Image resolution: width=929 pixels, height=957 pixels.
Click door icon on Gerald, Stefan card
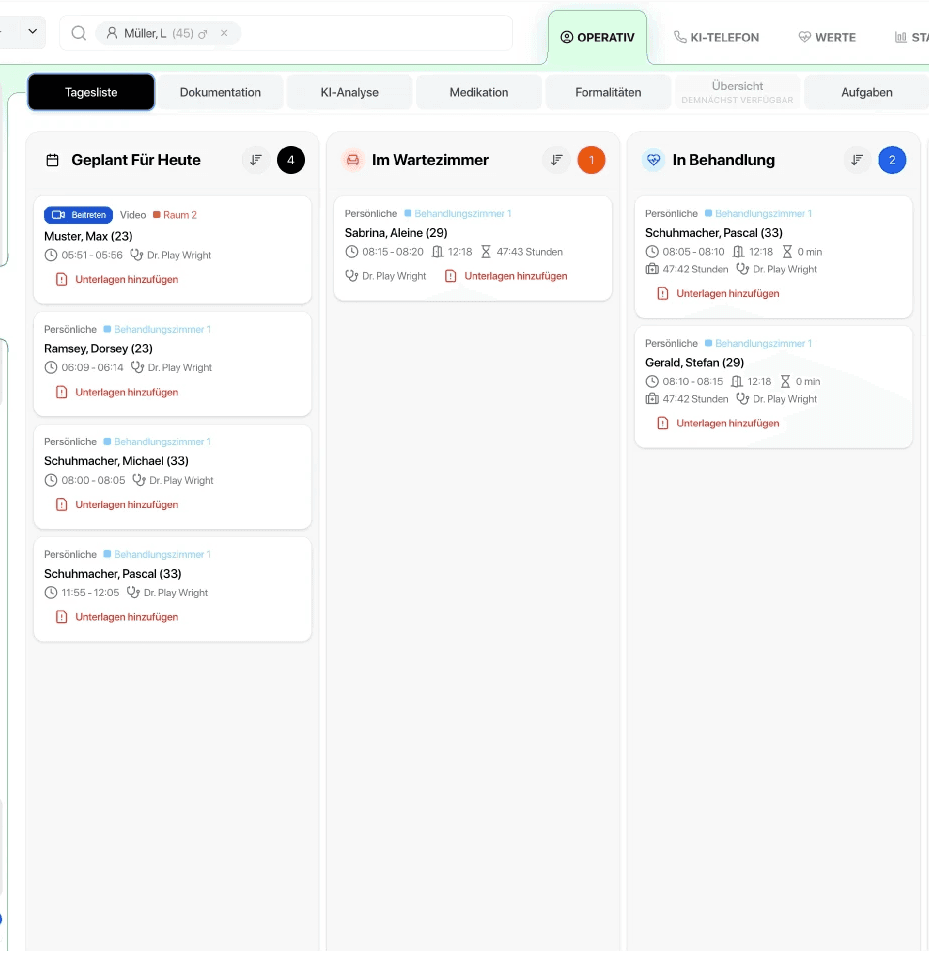pyautogui.click(x=737, y=381)
